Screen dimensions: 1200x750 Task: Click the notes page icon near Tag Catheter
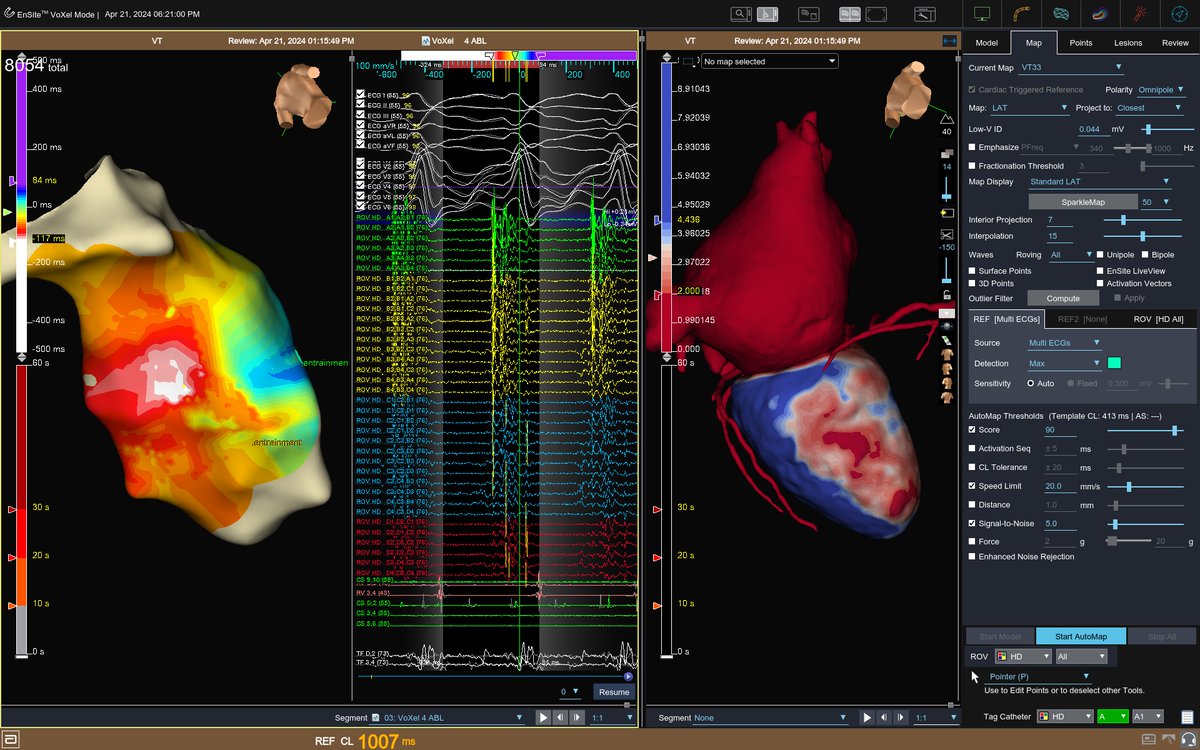tap(1187, 716)
